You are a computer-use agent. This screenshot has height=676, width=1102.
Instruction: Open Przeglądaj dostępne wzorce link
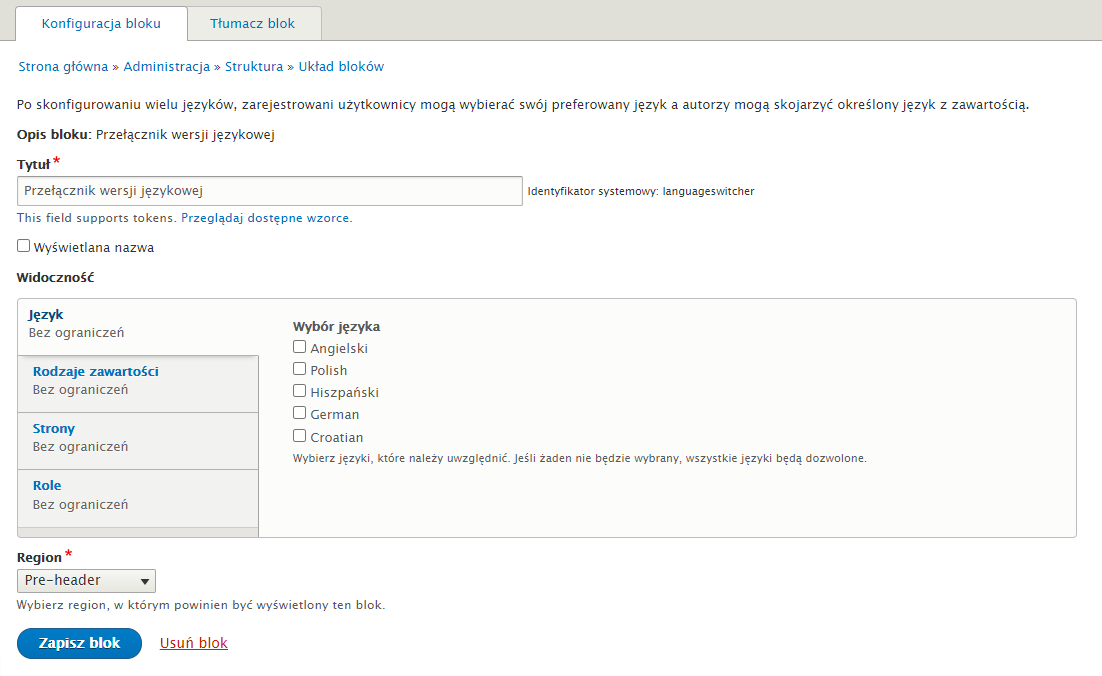click(x=266, y=218)
